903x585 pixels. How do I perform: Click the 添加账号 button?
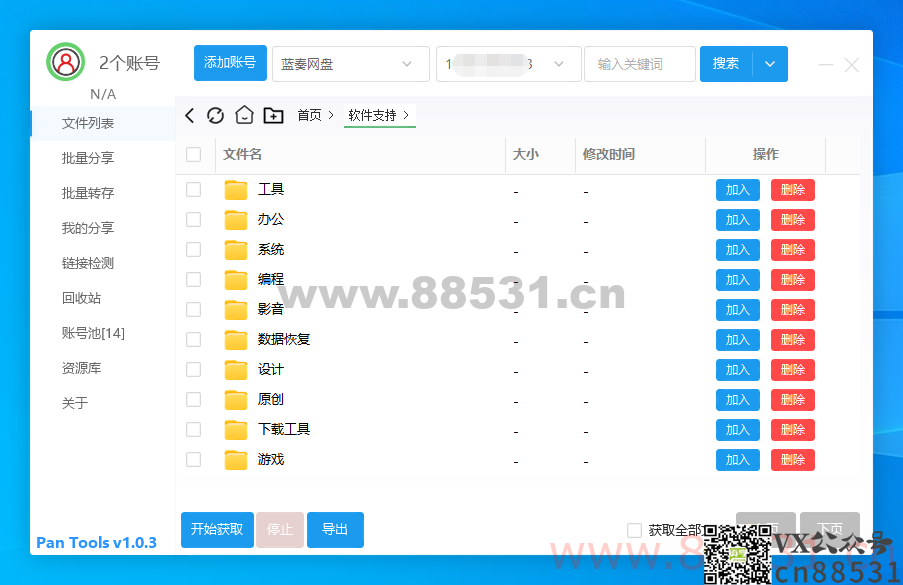coord(230,63)
